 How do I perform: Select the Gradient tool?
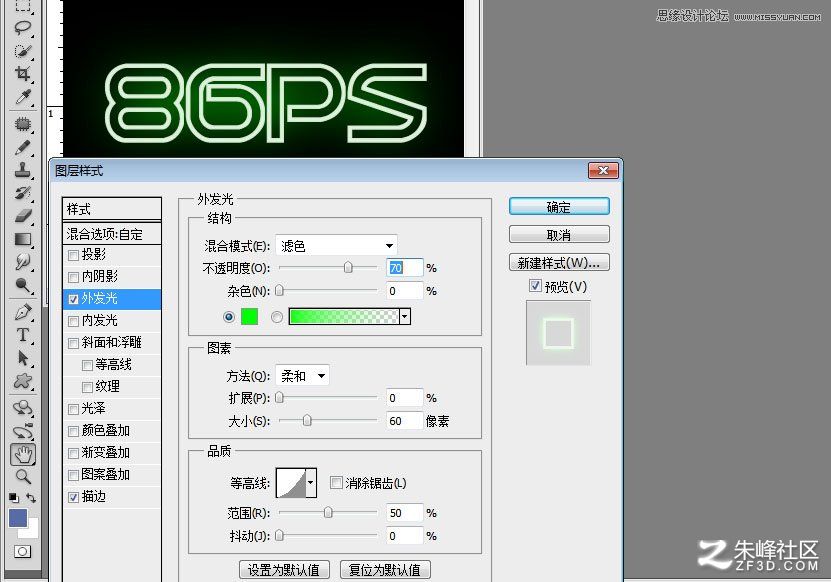[x=23, y=239]
